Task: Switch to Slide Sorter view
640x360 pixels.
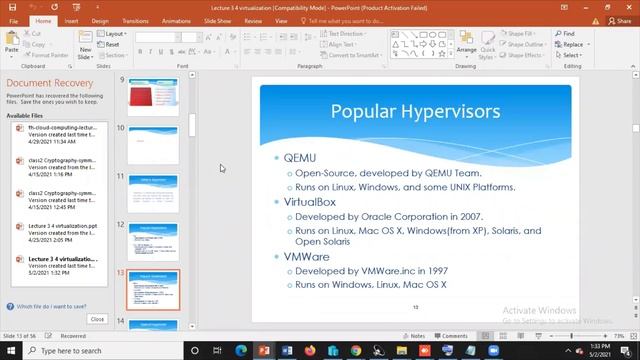Action: (503, 336)
